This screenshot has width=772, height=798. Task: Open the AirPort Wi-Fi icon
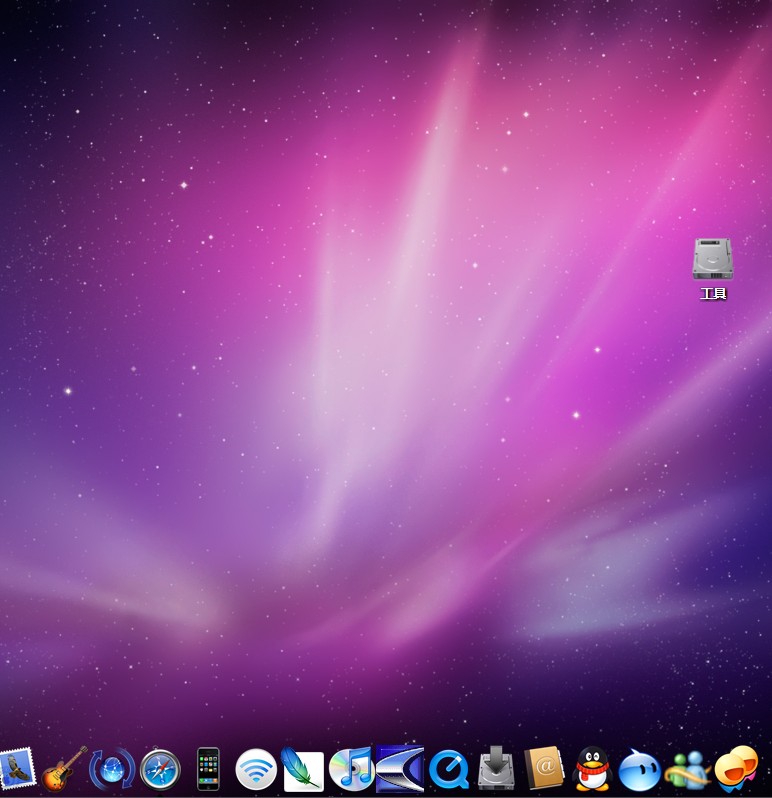256,770
